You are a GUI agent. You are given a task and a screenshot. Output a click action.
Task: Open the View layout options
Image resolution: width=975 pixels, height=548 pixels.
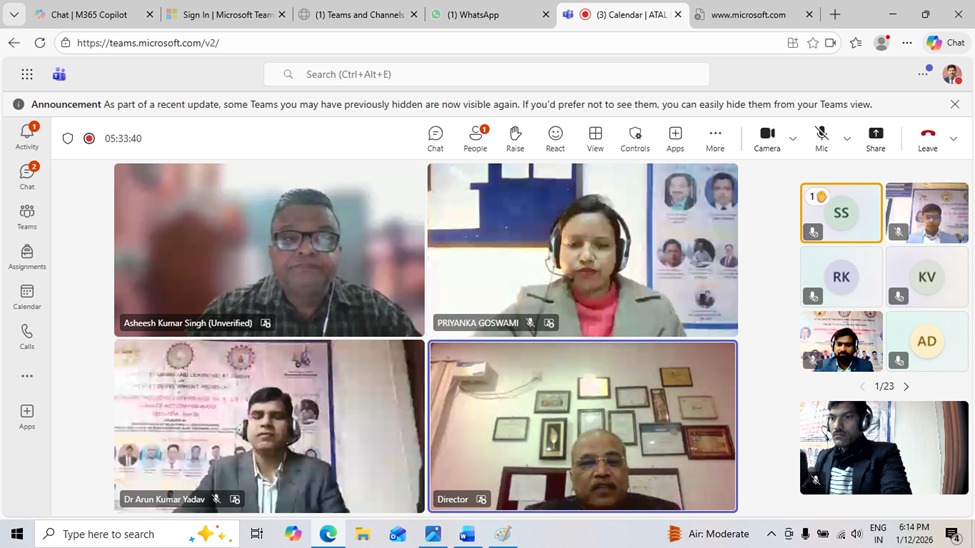(x=595, y=138)
